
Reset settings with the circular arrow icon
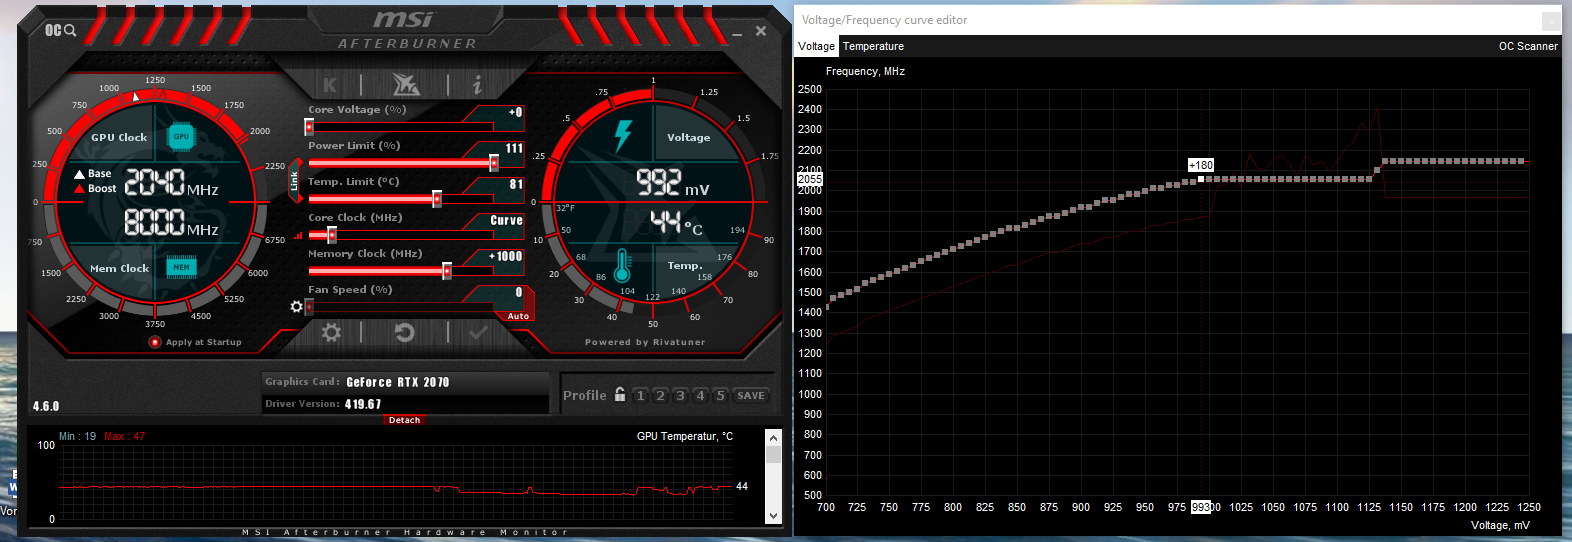[404, 332]
